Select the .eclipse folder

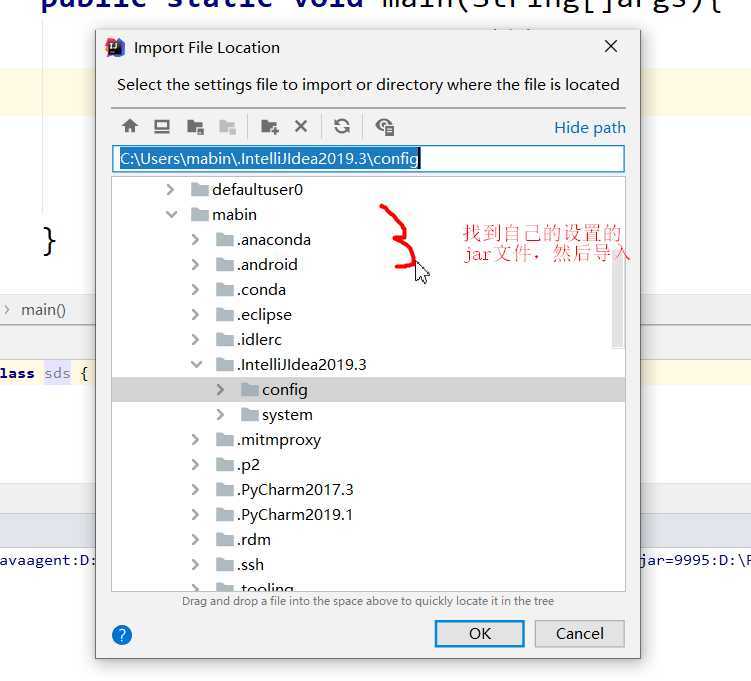pos(368,315)
